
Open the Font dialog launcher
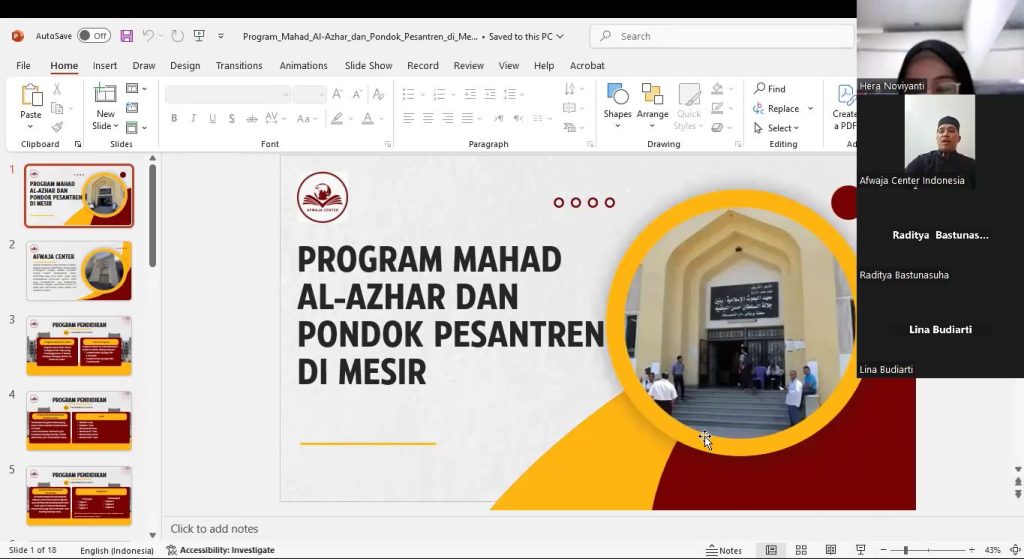(387, 144)
